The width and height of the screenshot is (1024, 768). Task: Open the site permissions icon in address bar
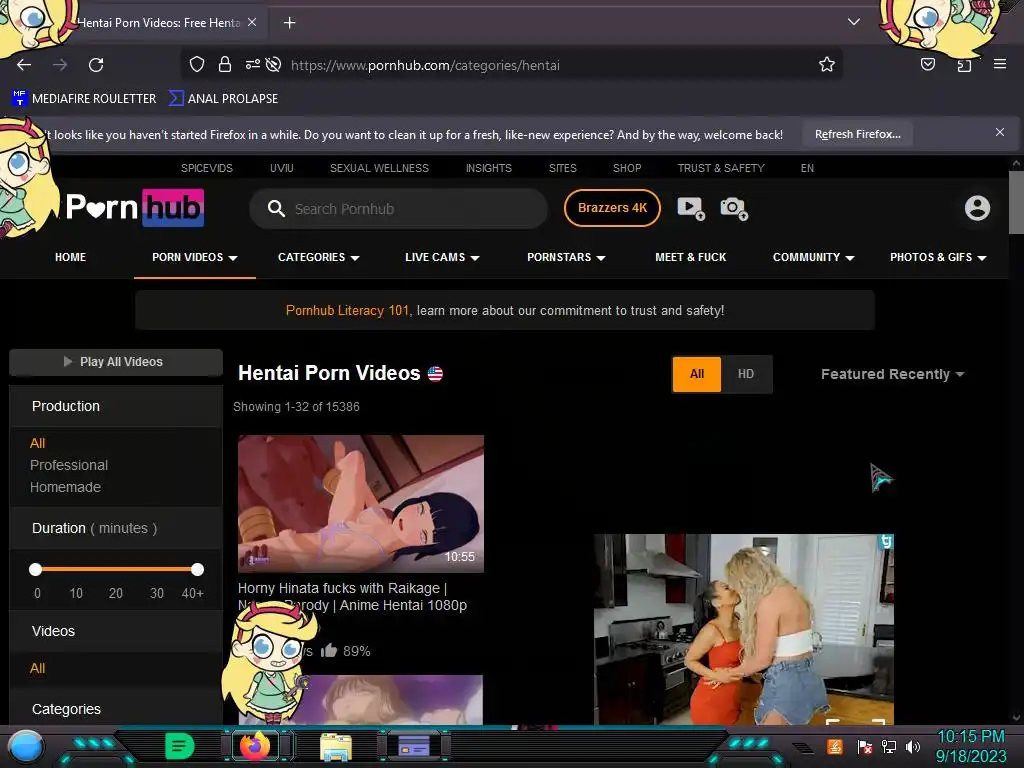(x=253, y=64)
